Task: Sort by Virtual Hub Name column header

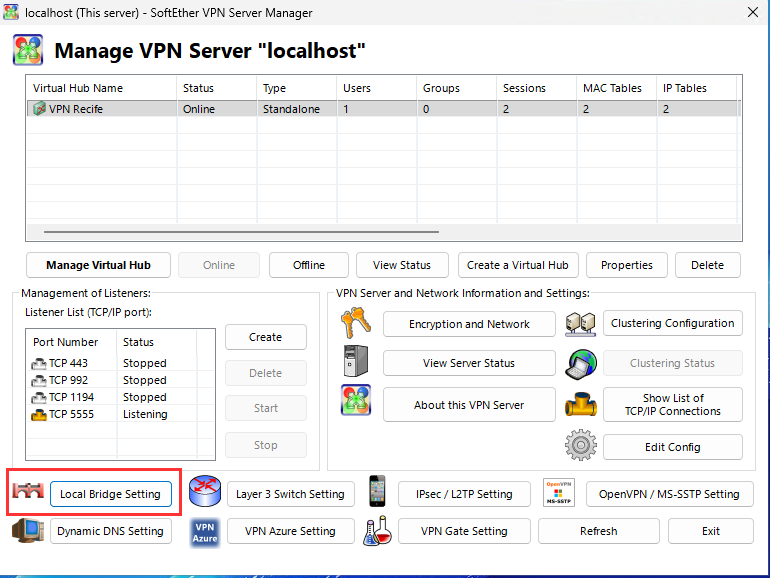Action: tap(102, 88)
